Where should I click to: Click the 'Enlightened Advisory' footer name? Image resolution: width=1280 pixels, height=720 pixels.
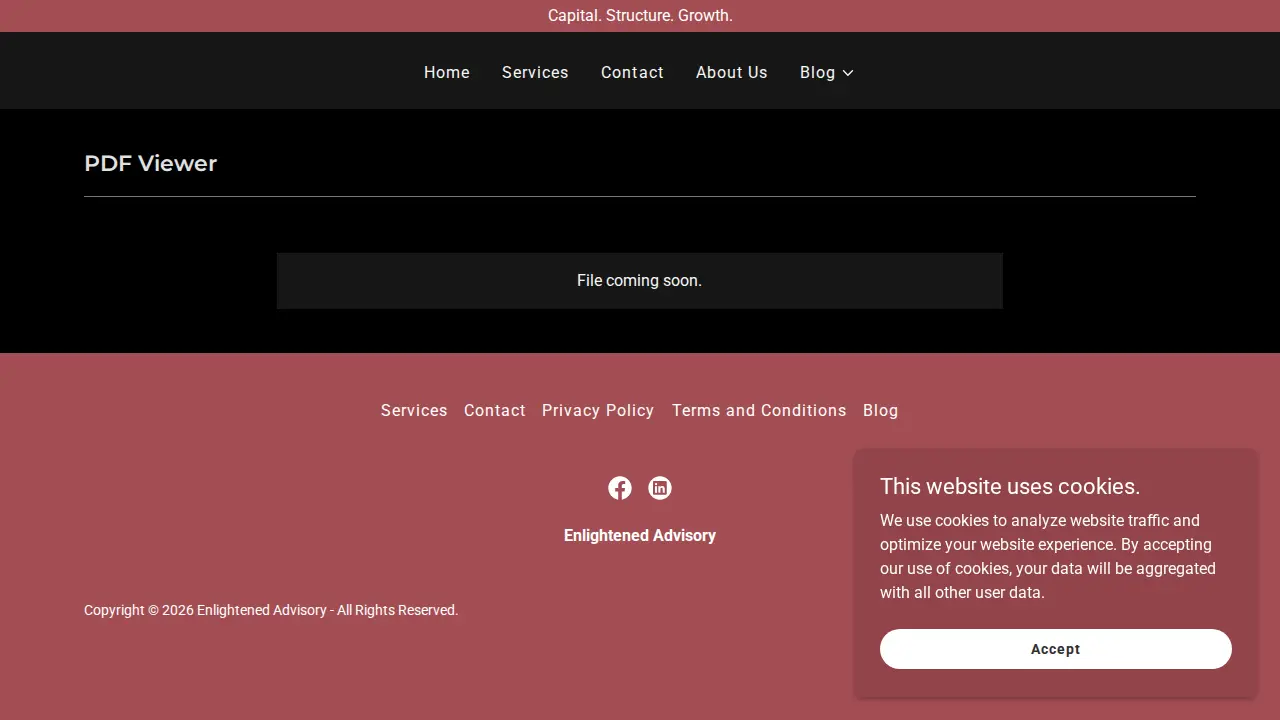640,536
